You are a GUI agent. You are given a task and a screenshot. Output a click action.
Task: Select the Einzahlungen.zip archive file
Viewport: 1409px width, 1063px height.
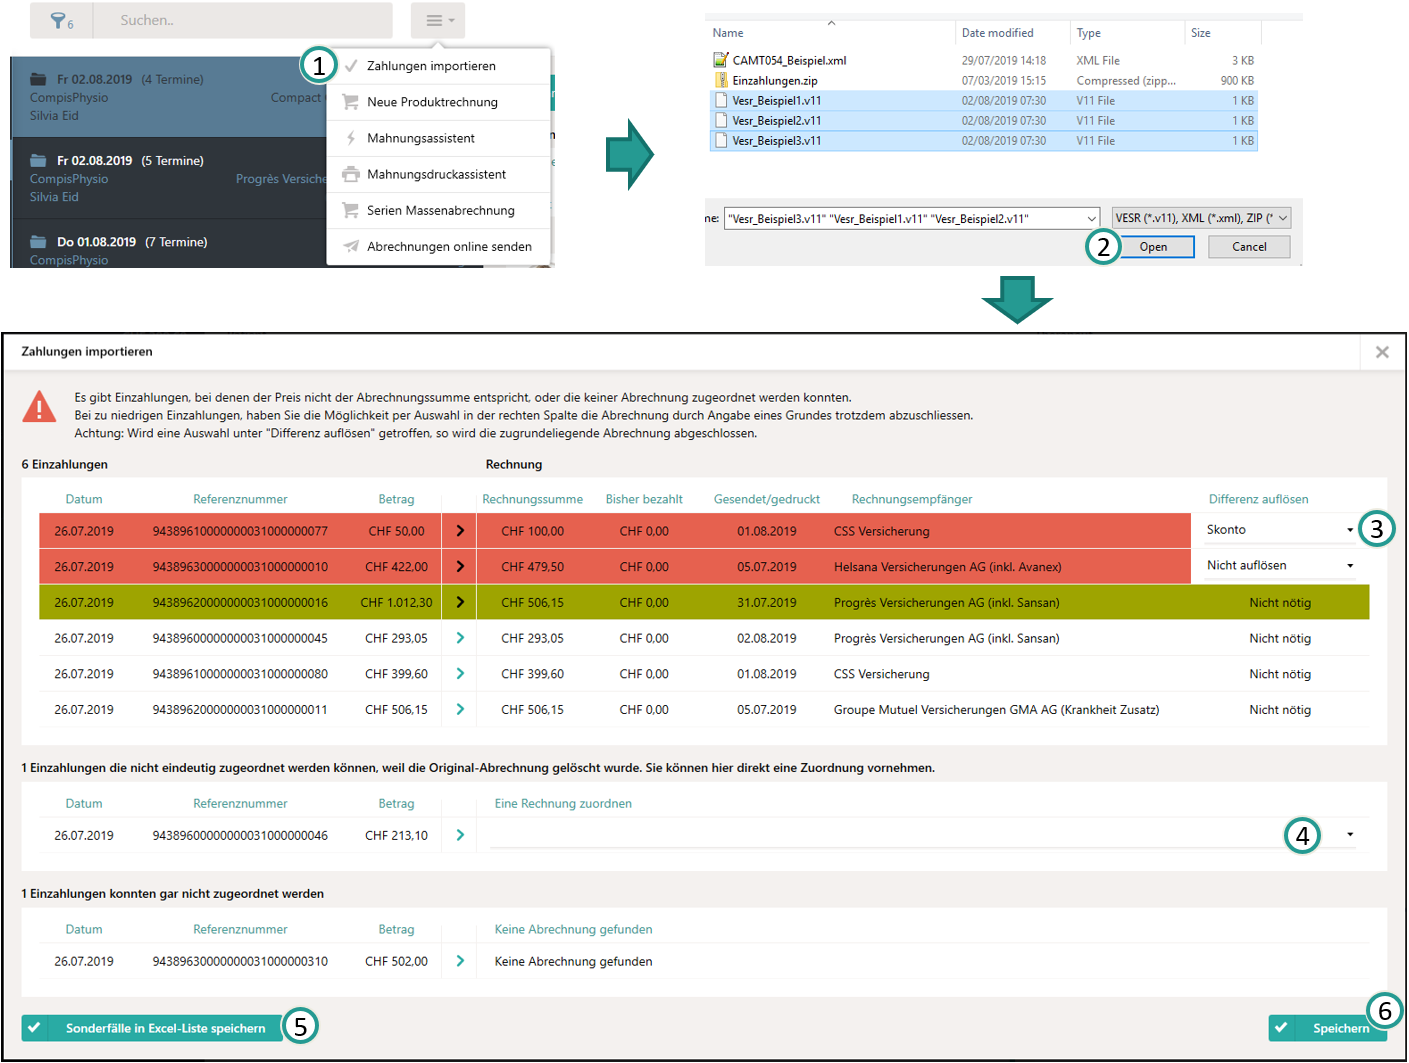(774, 81)
